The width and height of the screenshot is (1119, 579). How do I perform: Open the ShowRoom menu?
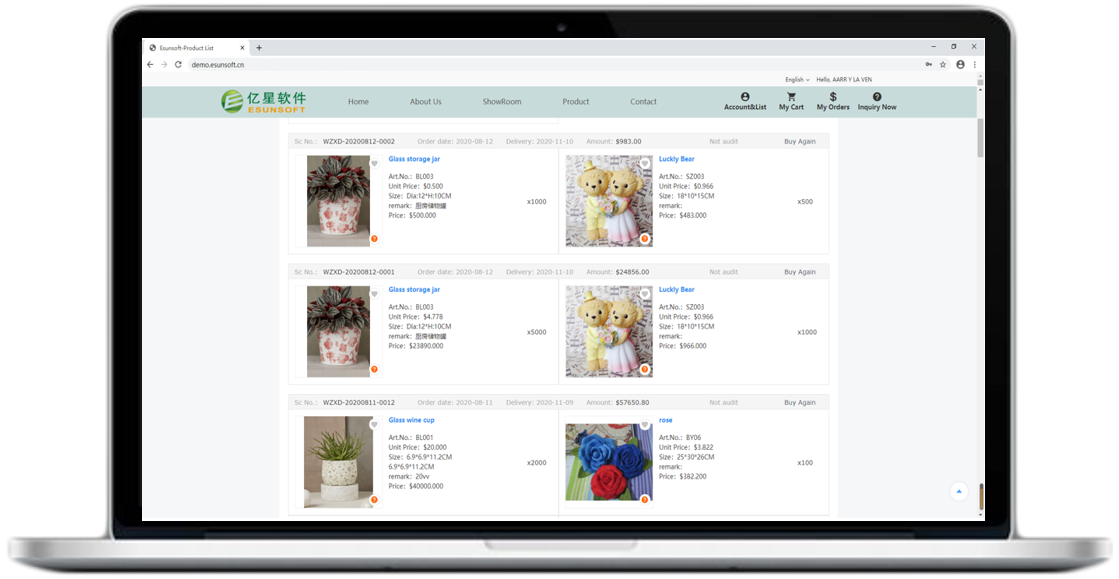pyautogui.click(x=502, y=101)
